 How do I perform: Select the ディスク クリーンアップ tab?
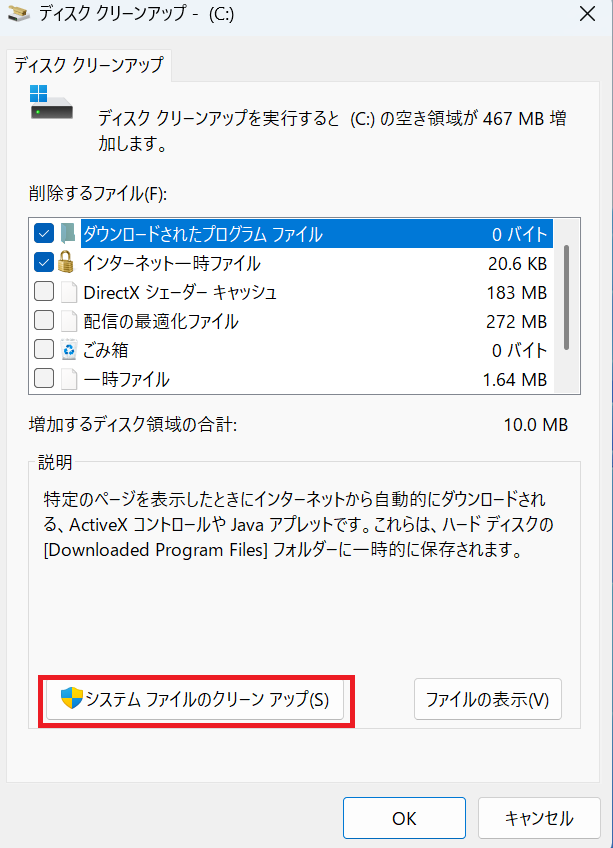pos(89,66)
